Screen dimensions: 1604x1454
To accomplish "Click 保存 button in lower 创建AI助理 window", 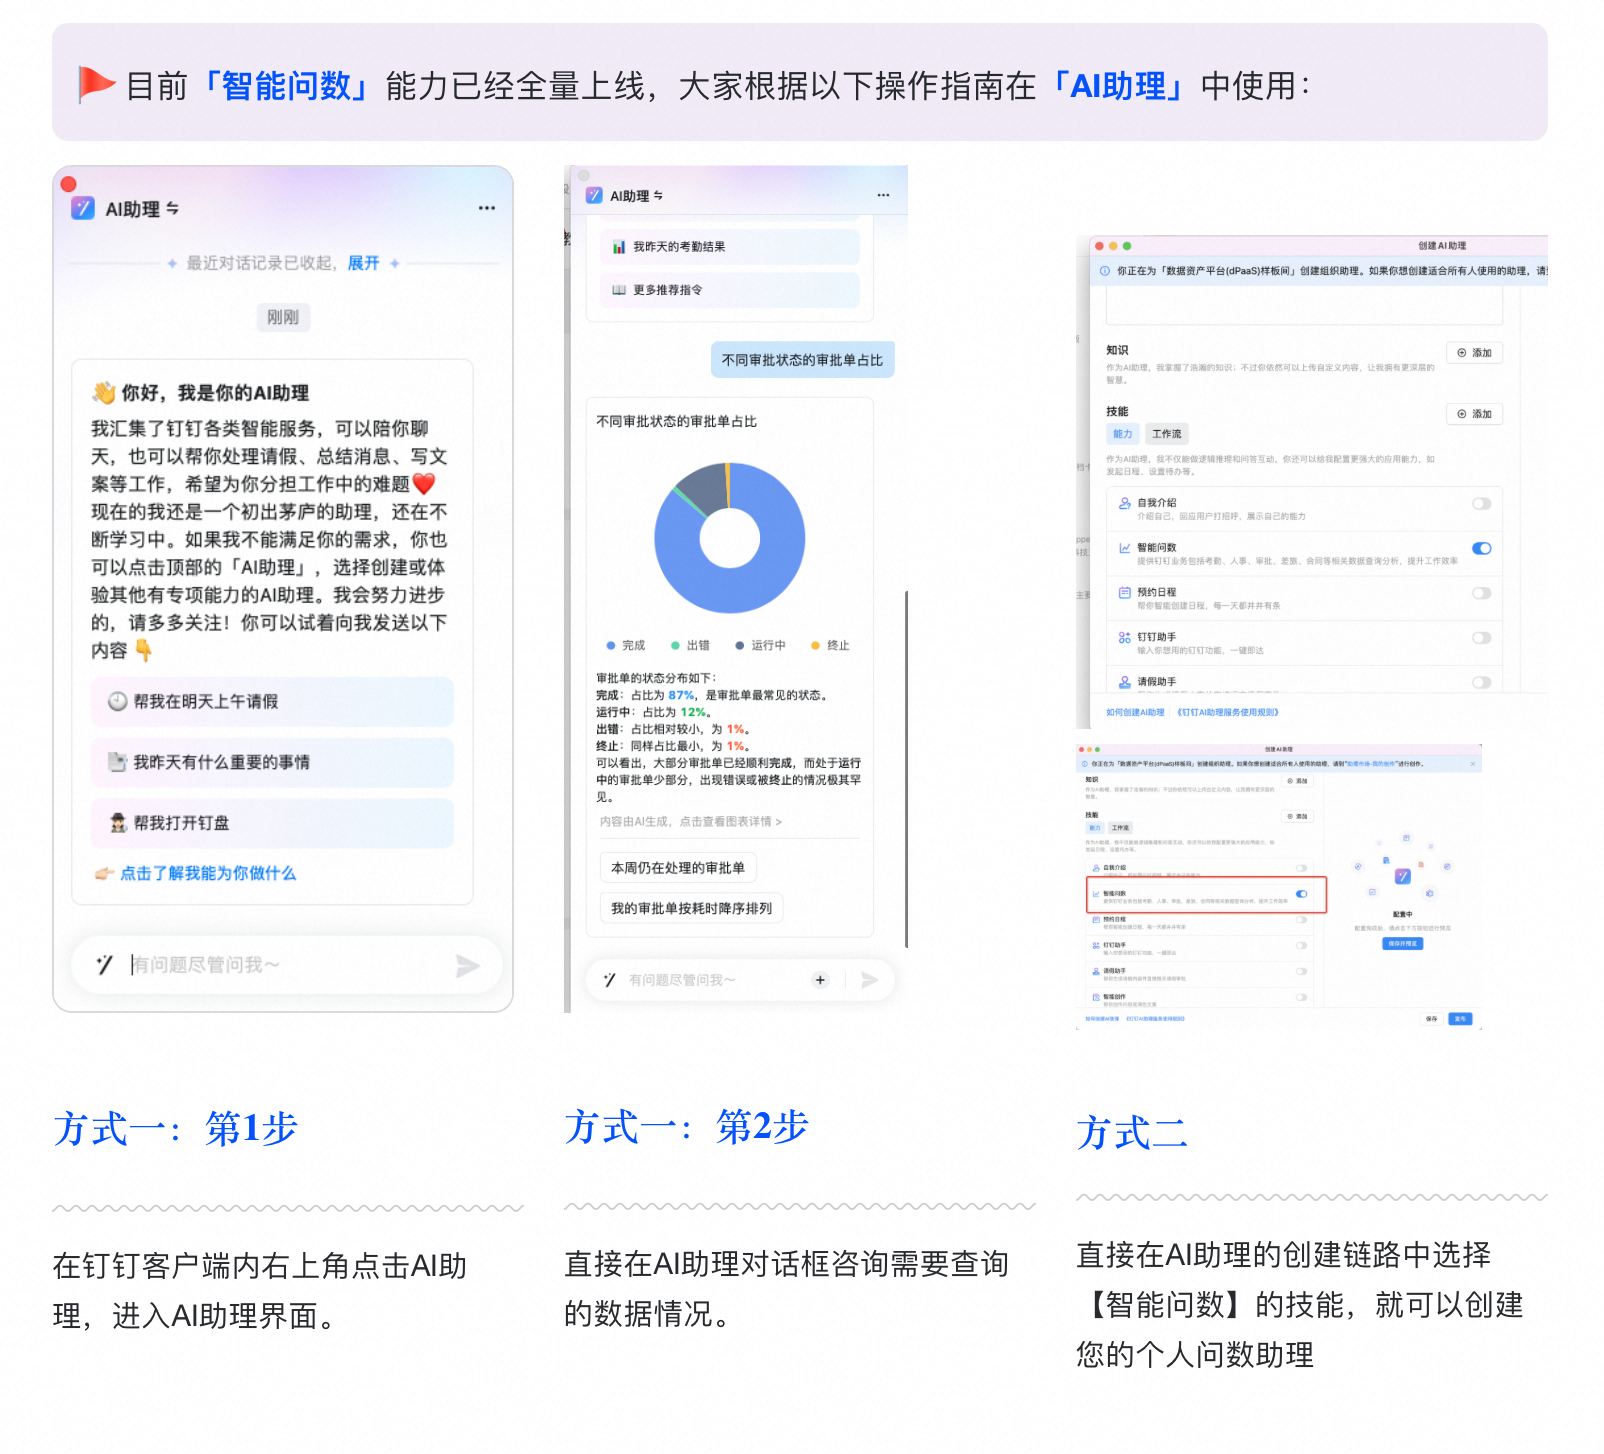I will pyautogui.click(x=1432, y=1019).
